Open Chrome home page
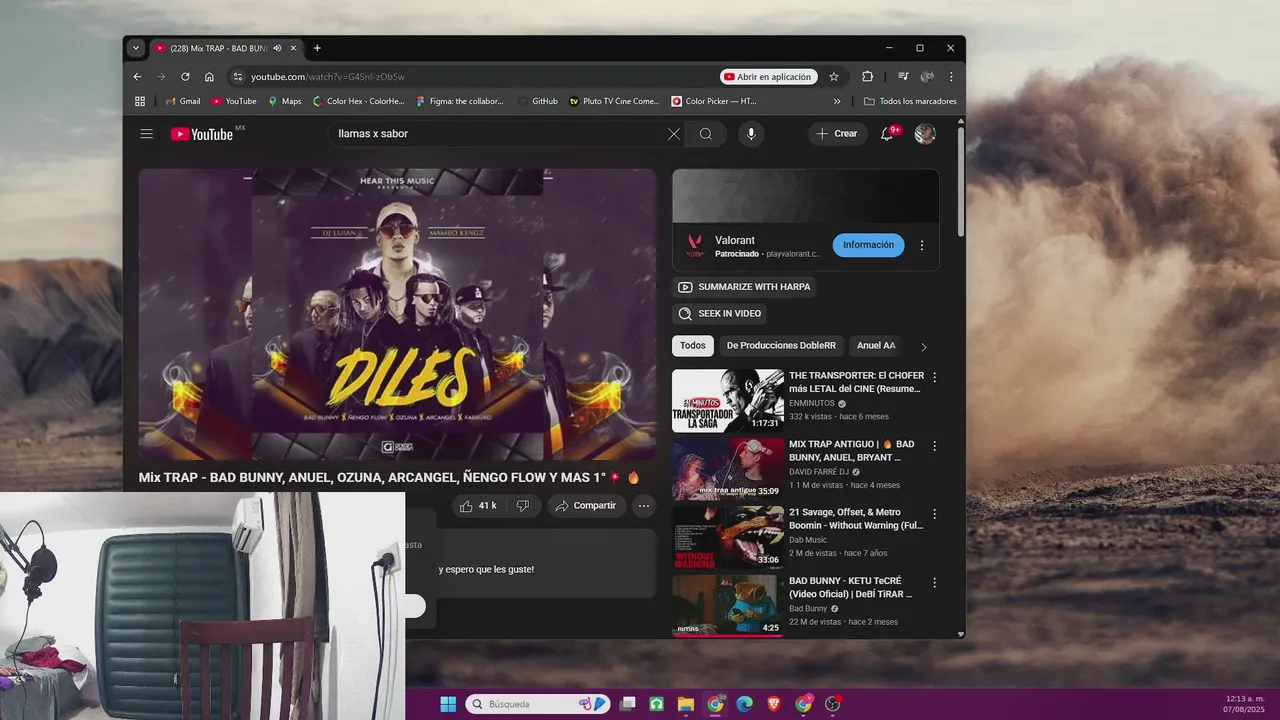Viewport: 1280px width, 720px height. pos(209,77)
